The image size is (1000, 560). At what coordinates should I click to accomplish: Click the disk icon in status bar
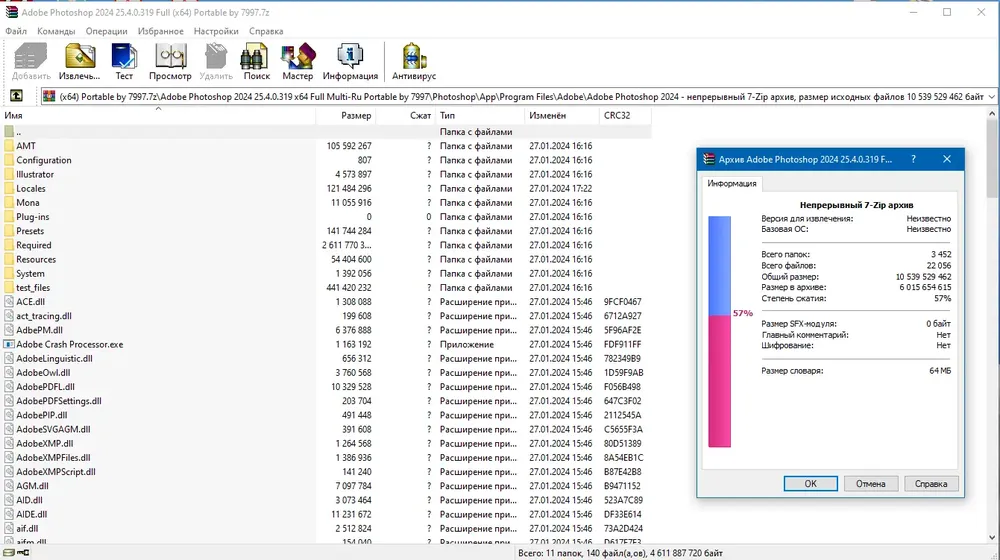click(x=8, y=553)
